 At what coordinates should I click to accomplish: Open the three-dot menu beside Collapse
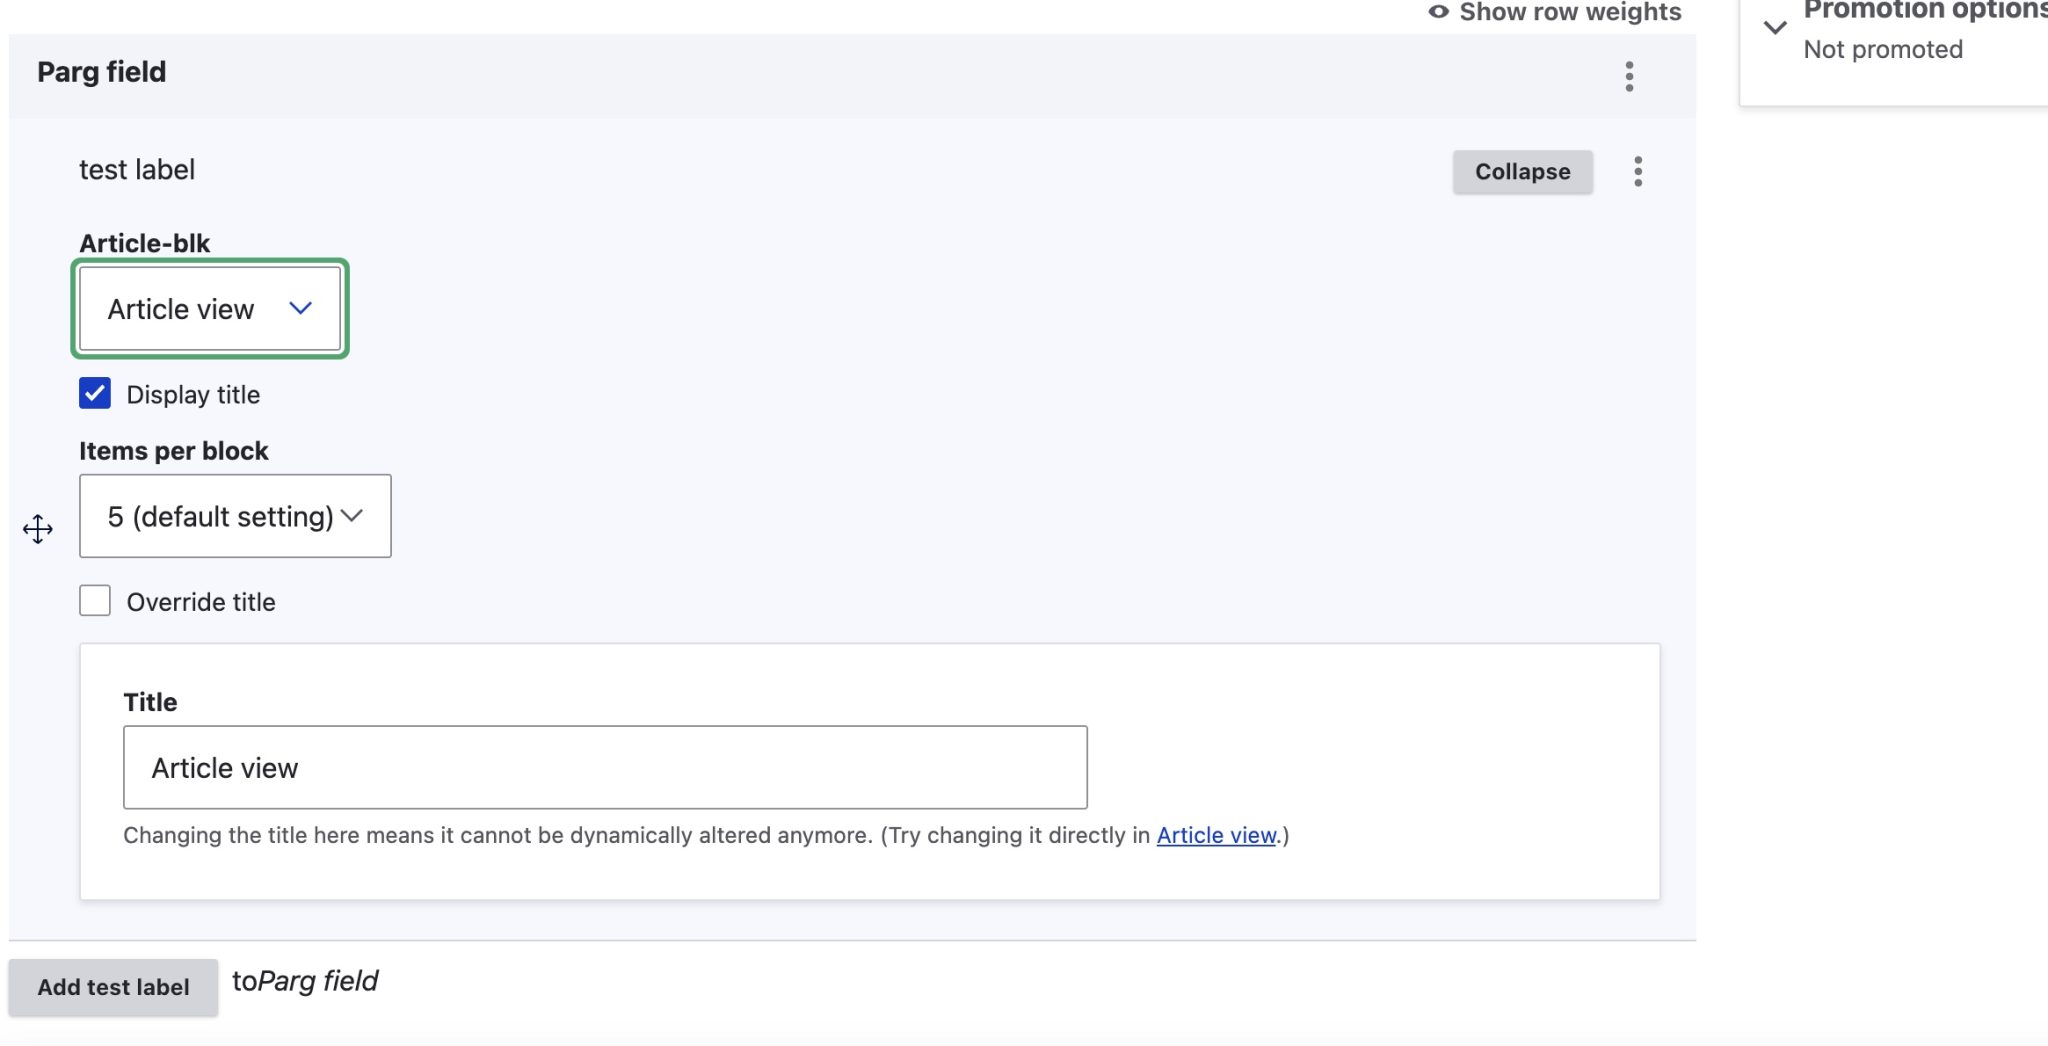1638,171
